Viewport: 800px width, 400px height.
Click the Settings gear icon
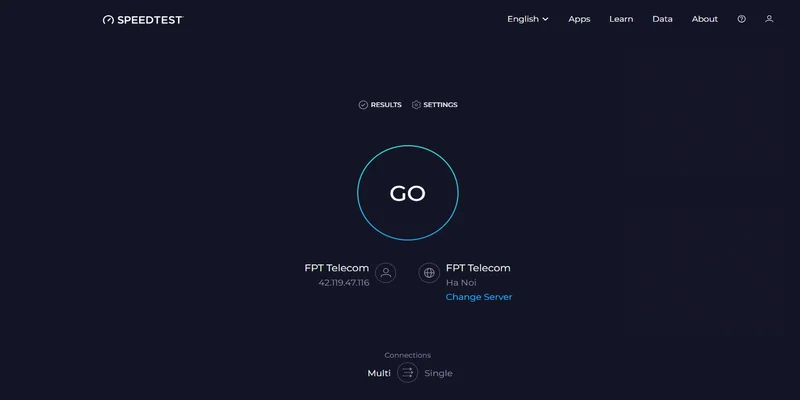click(416, 105)
